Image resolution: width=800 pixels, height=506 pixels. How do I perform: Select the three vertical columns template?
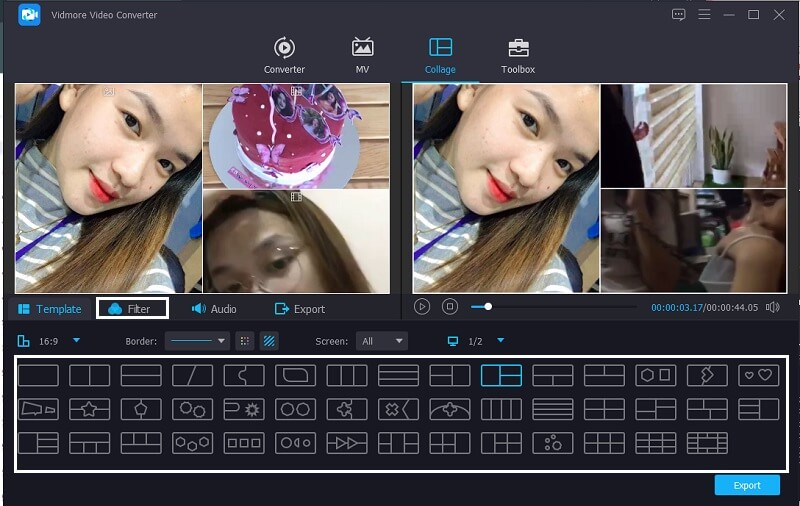347,376
